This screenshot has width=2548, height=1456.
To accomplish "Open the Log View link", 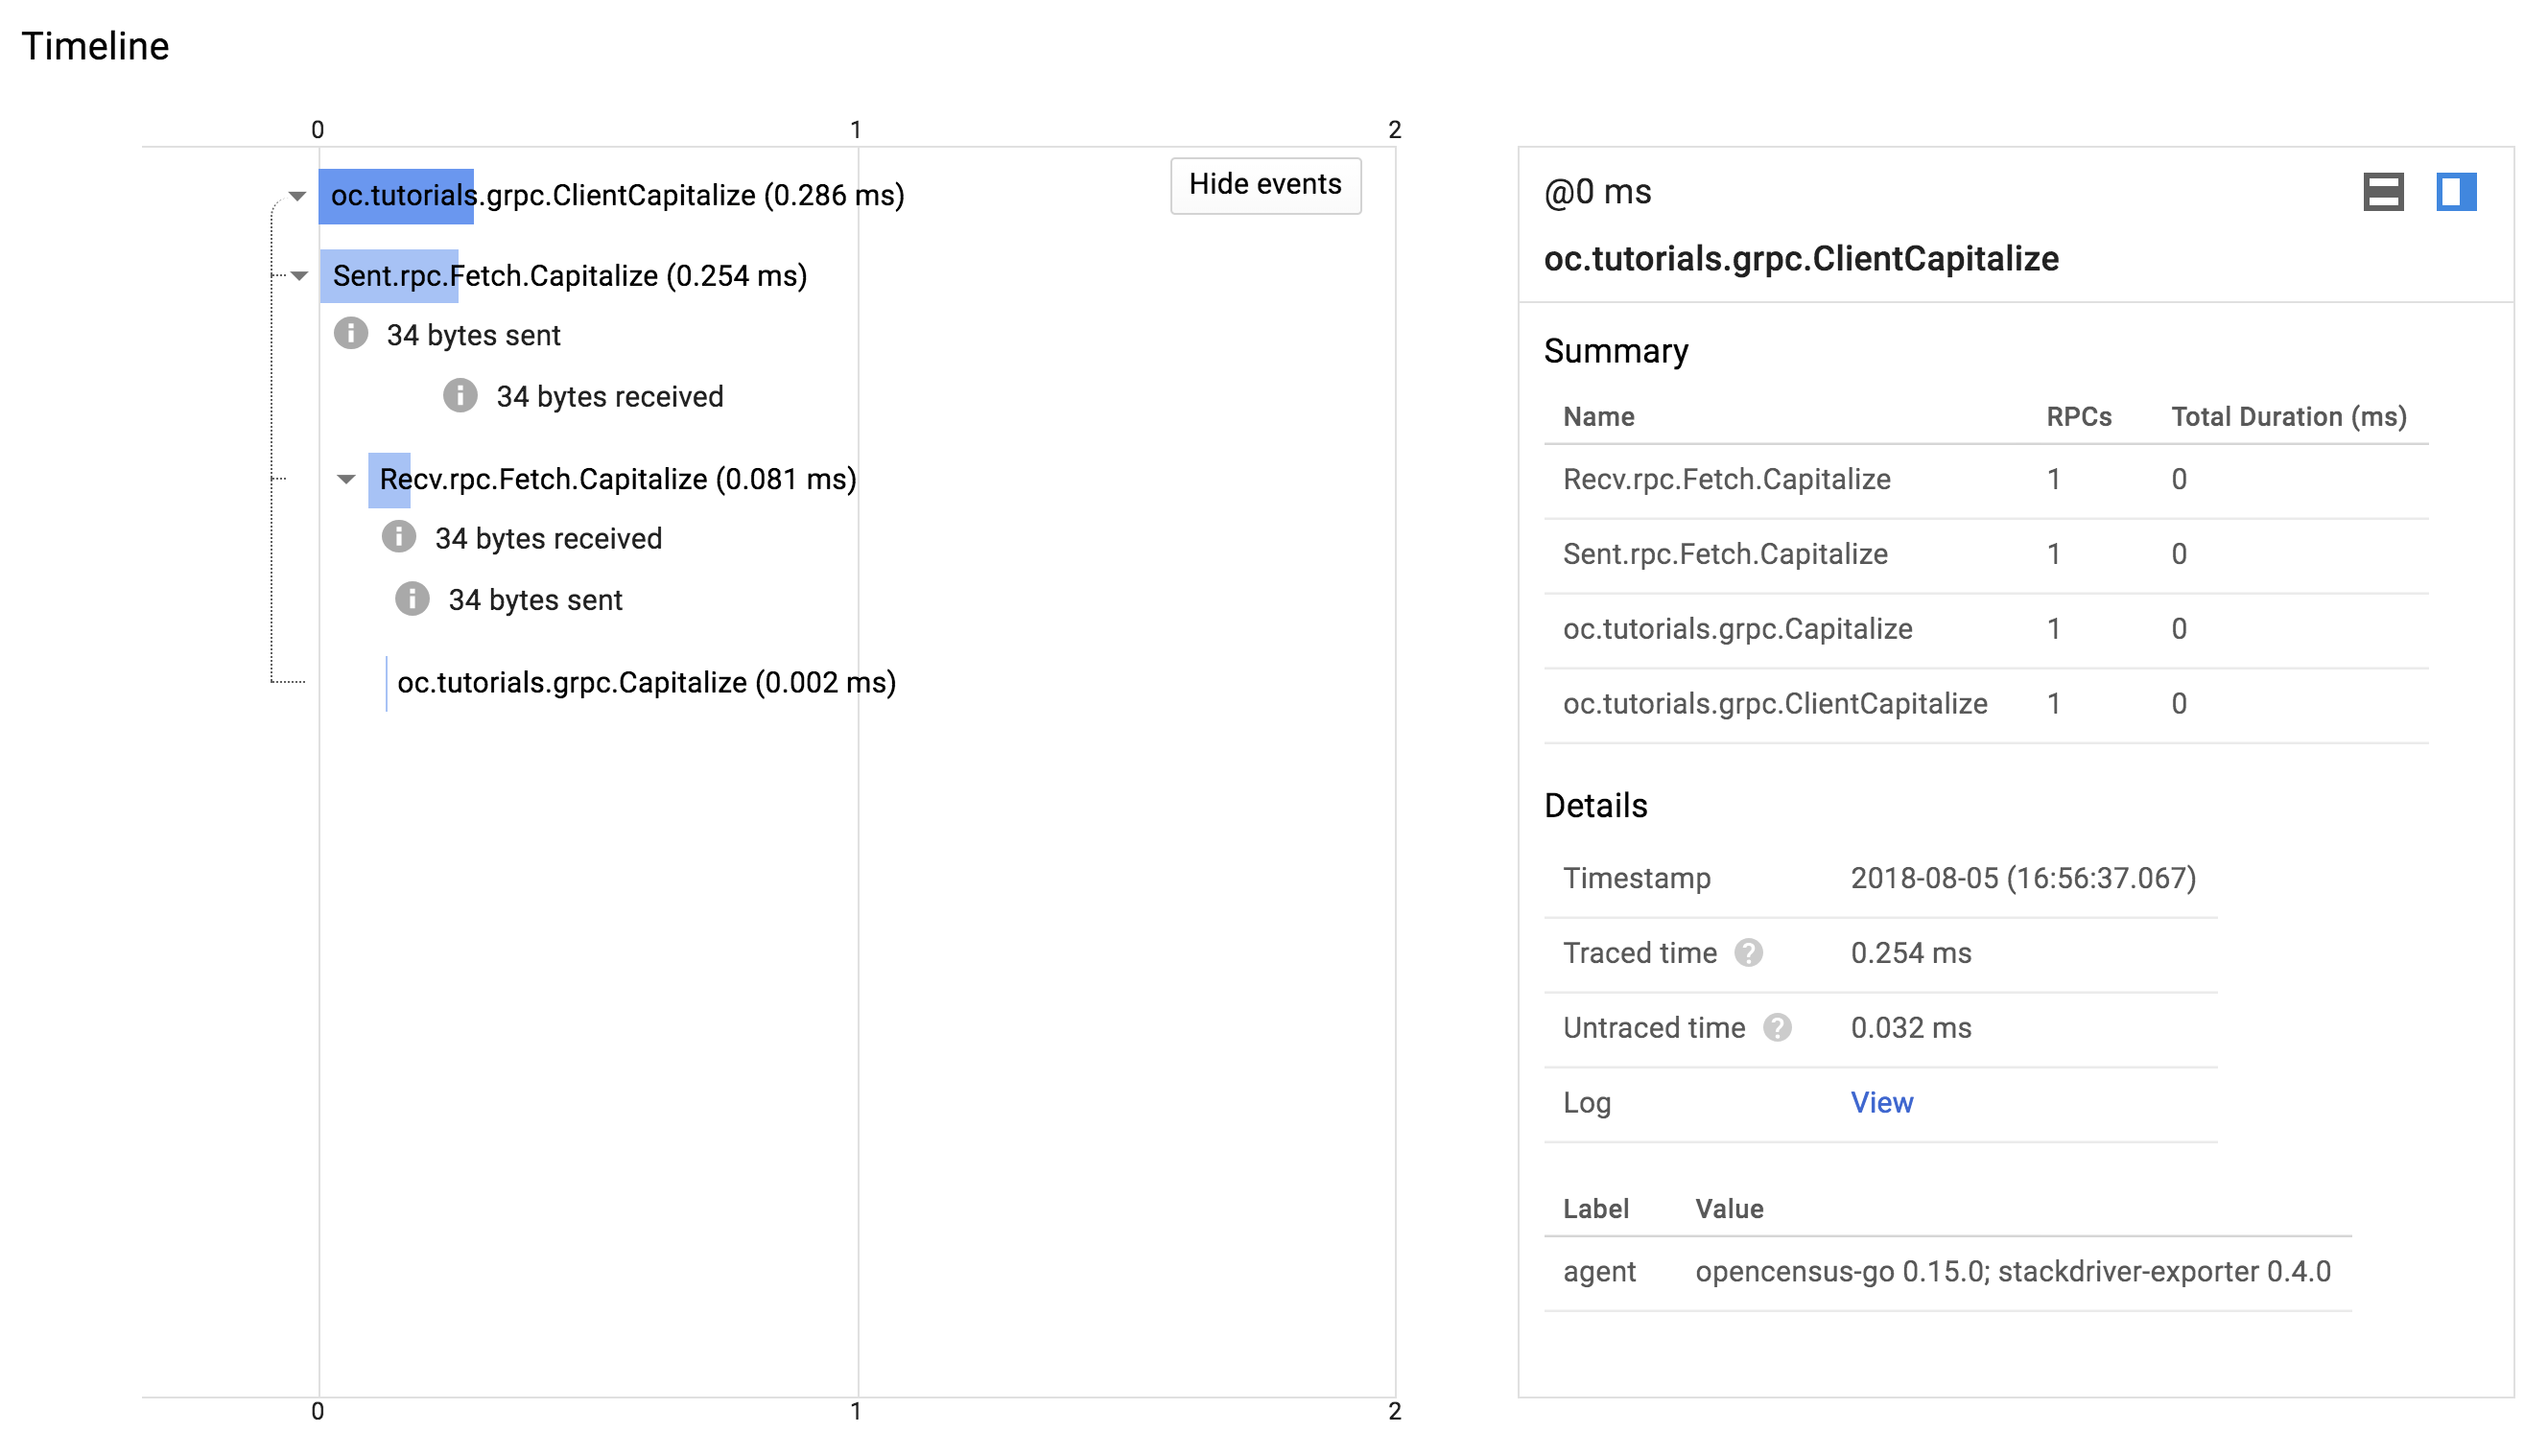I will click(1881, 1102).
